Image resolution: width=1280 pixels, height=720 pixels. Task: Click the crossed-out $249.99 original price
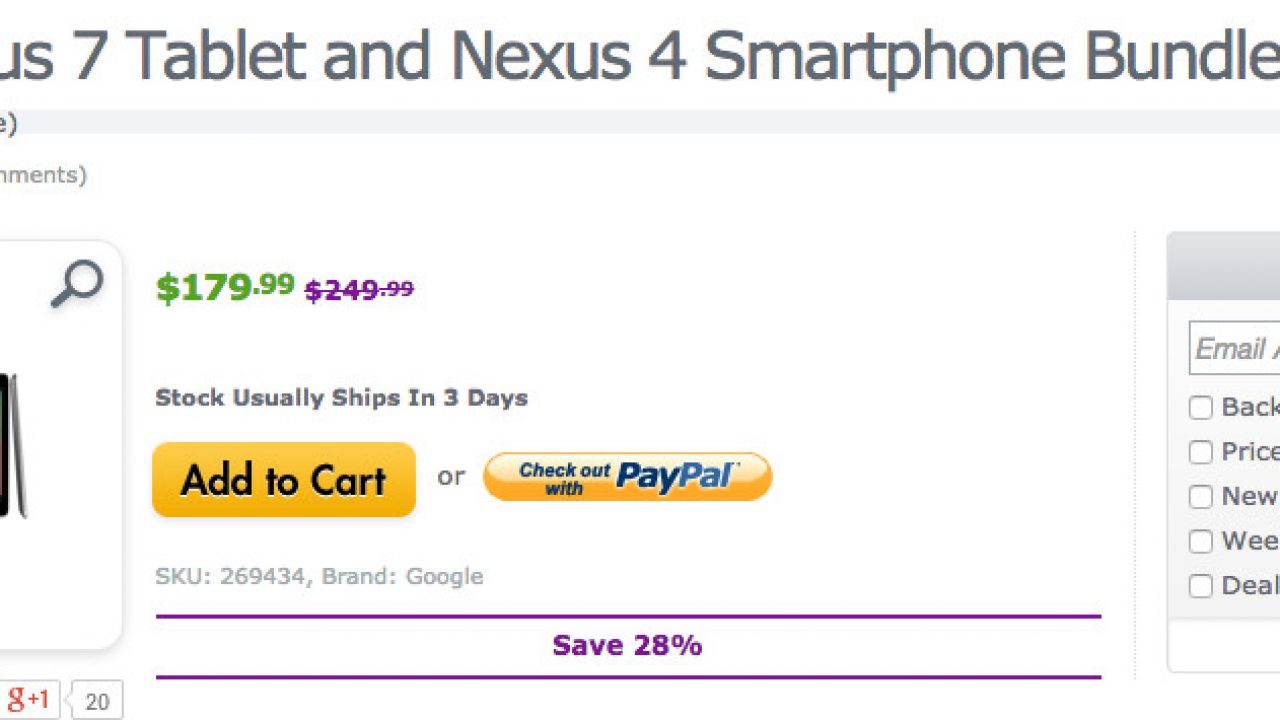[x=359, y=290]
